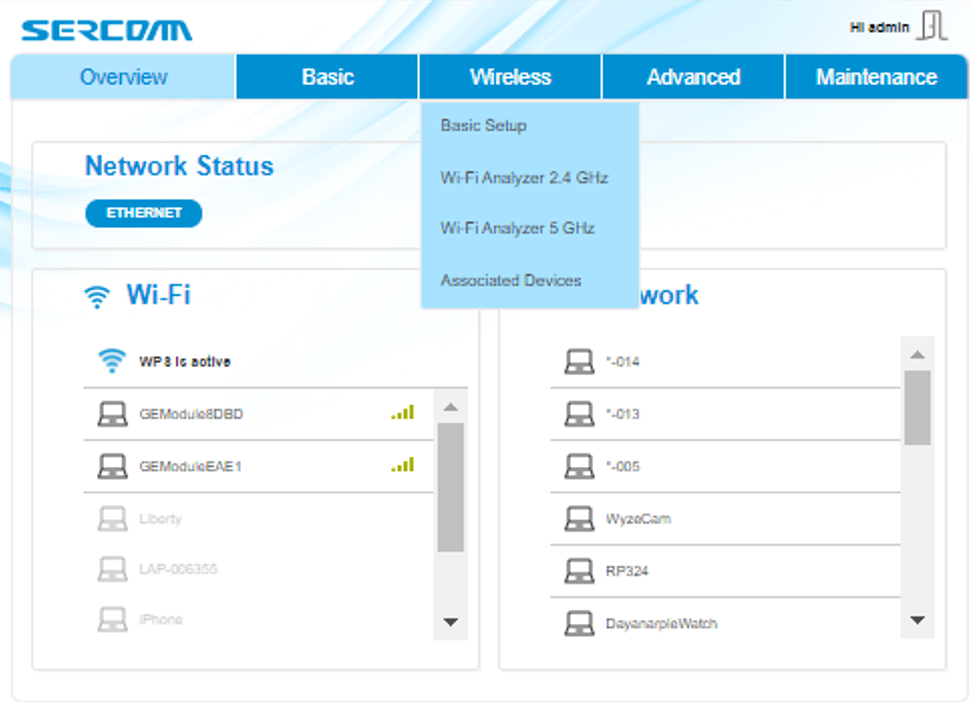Open Associated Devices menu entry

coord(510,280)
